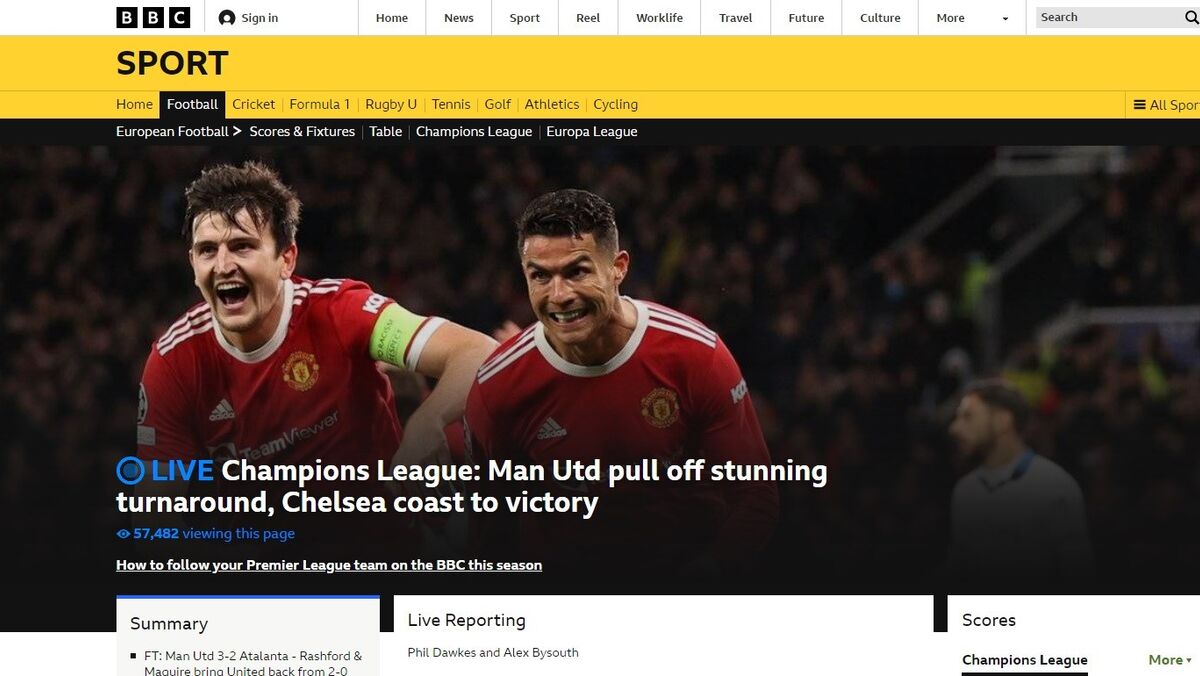Viewport: 1200px width, 676px height.
Task: Open the All Sport hamburger menu icon
Action: click(x=1139, y=104)
